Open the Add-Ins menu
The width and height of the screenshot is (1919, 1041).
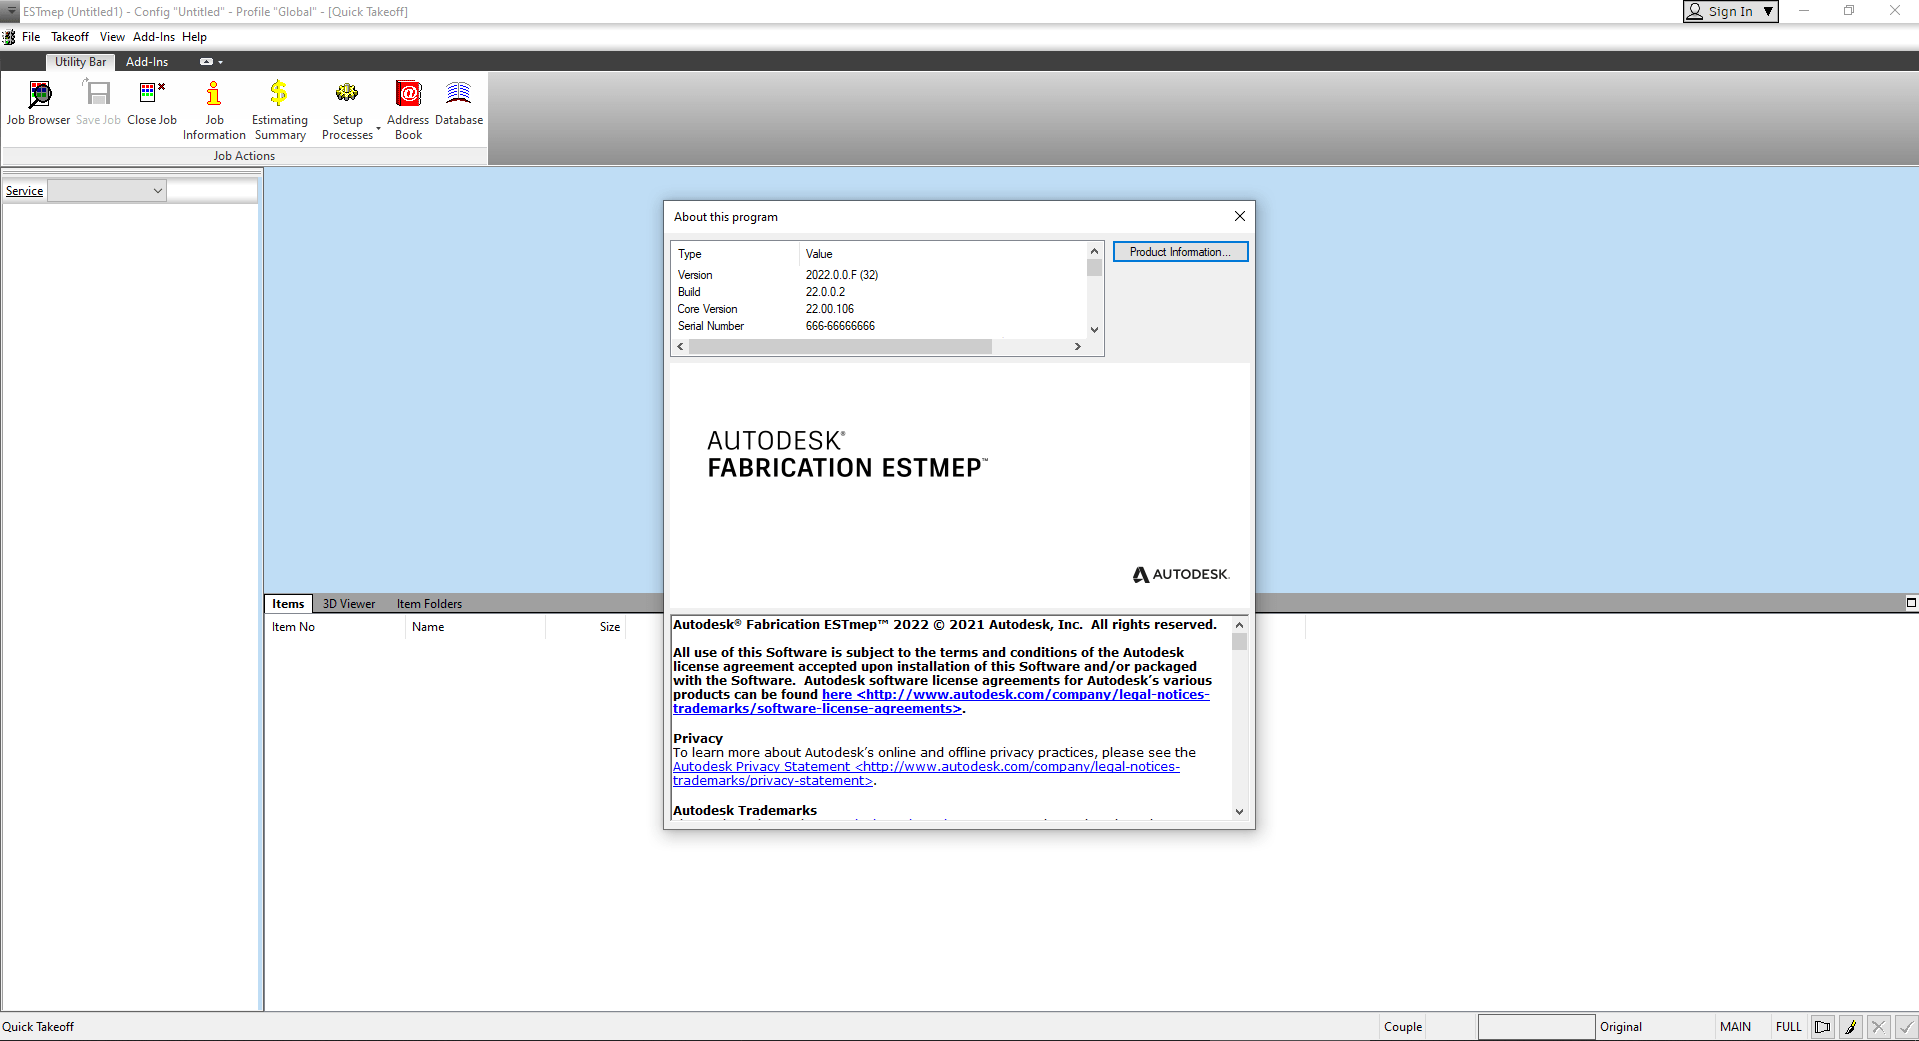tap(153, 37)
